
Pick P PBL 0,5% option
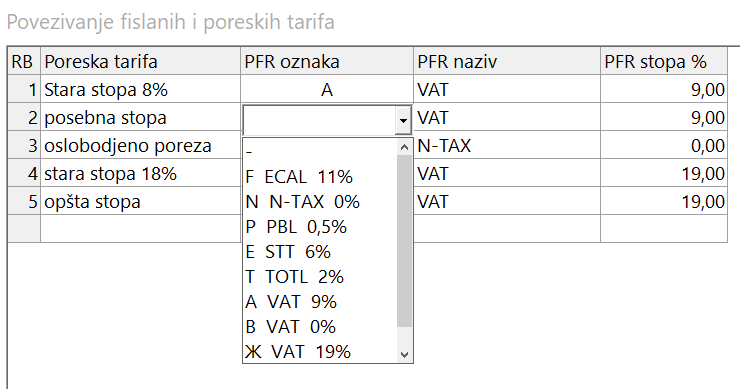point(321,227)
